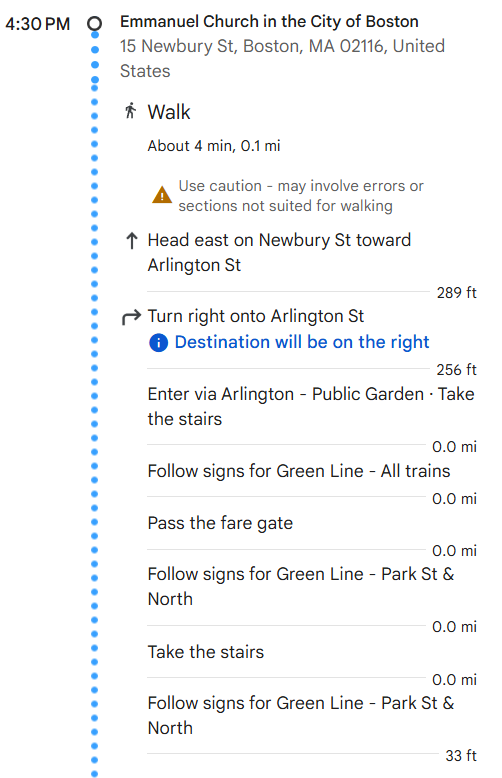This screenshot has width=502, height=778.
Task: Select the 4:30 PM departure time
Action: click(38, 24)
